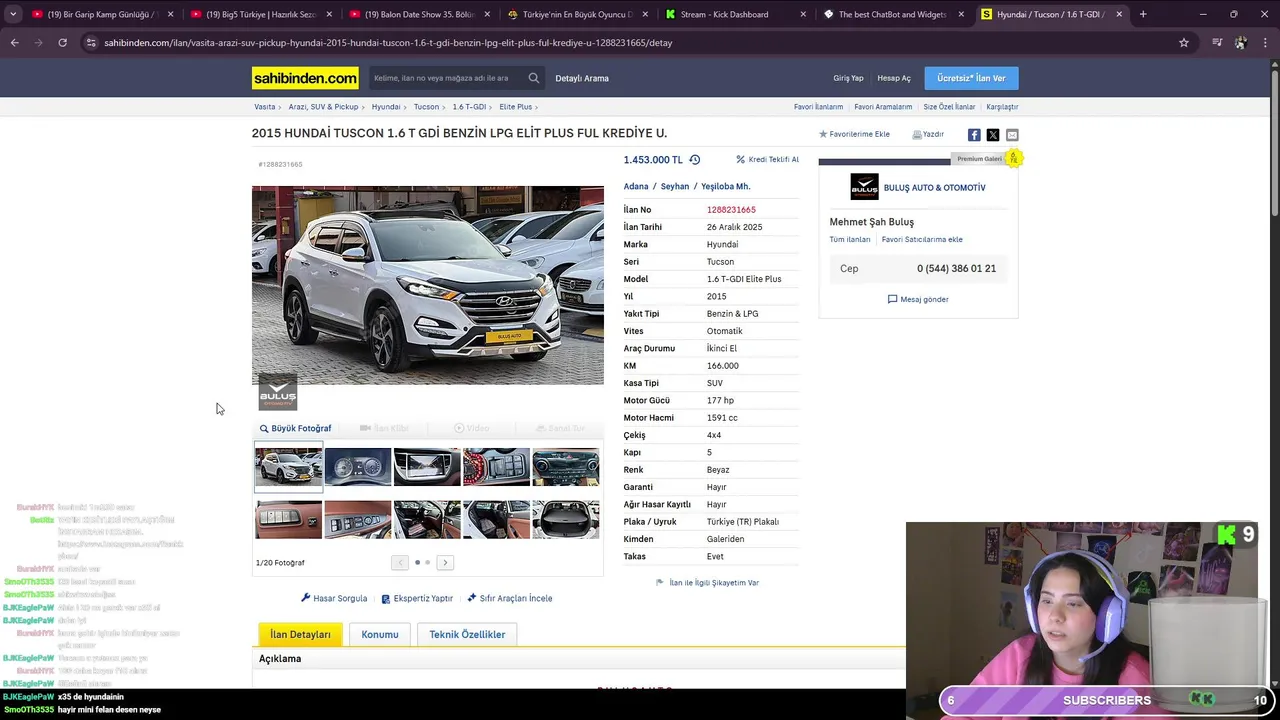Select the speedometer thumbnail photo

[x=358, y=467]
